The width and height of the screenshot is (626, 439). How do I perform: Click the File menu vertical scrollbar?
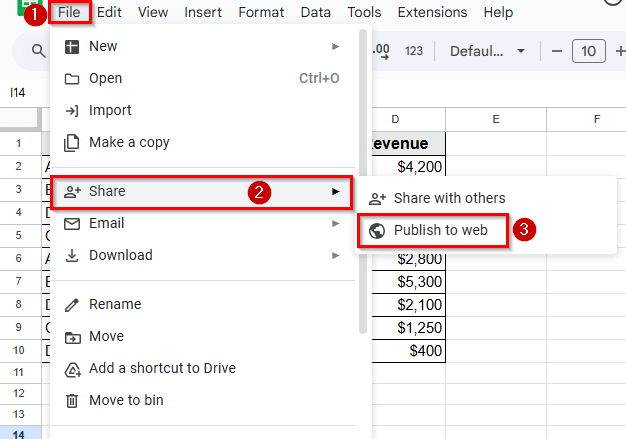(x=363, y=180)
